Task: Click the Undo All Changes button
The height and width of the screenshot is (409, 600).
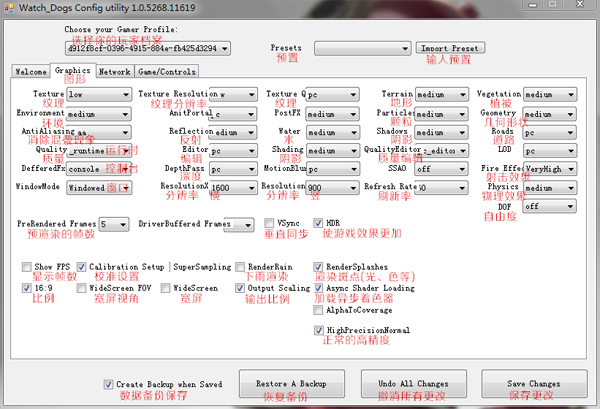Action: pos(414,384)
